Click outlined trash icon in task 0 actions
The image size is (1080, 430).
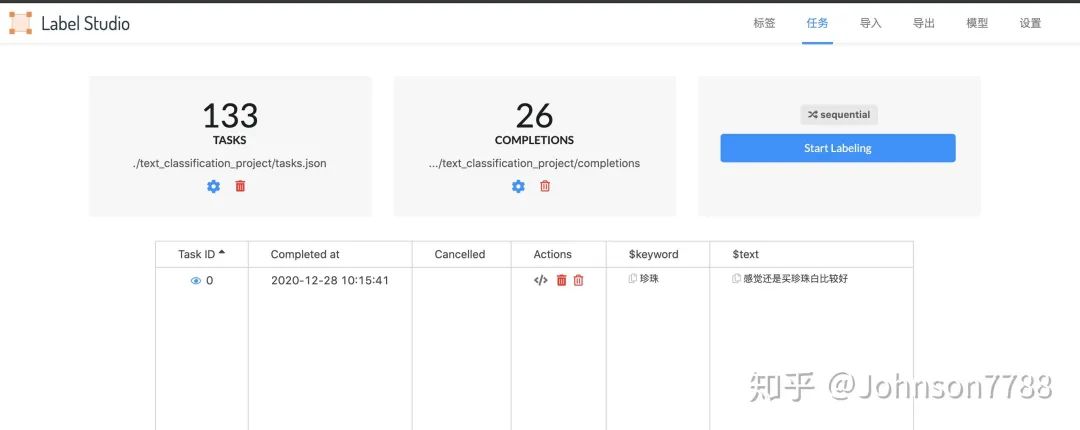579,280
